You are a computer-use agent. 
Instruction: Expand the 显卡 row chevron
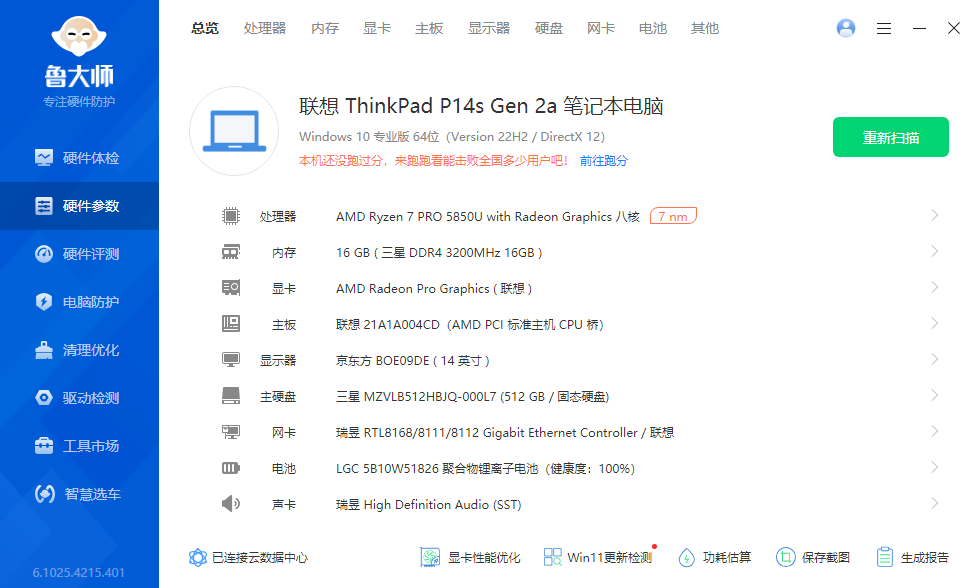(934, 287)
